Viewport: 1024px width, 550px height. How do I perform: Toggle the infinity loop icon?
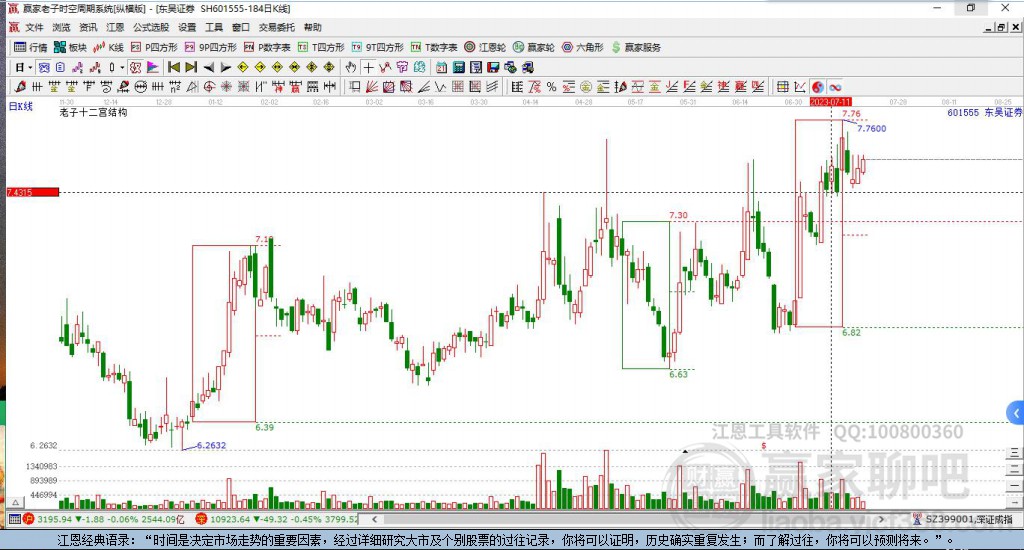835,87
